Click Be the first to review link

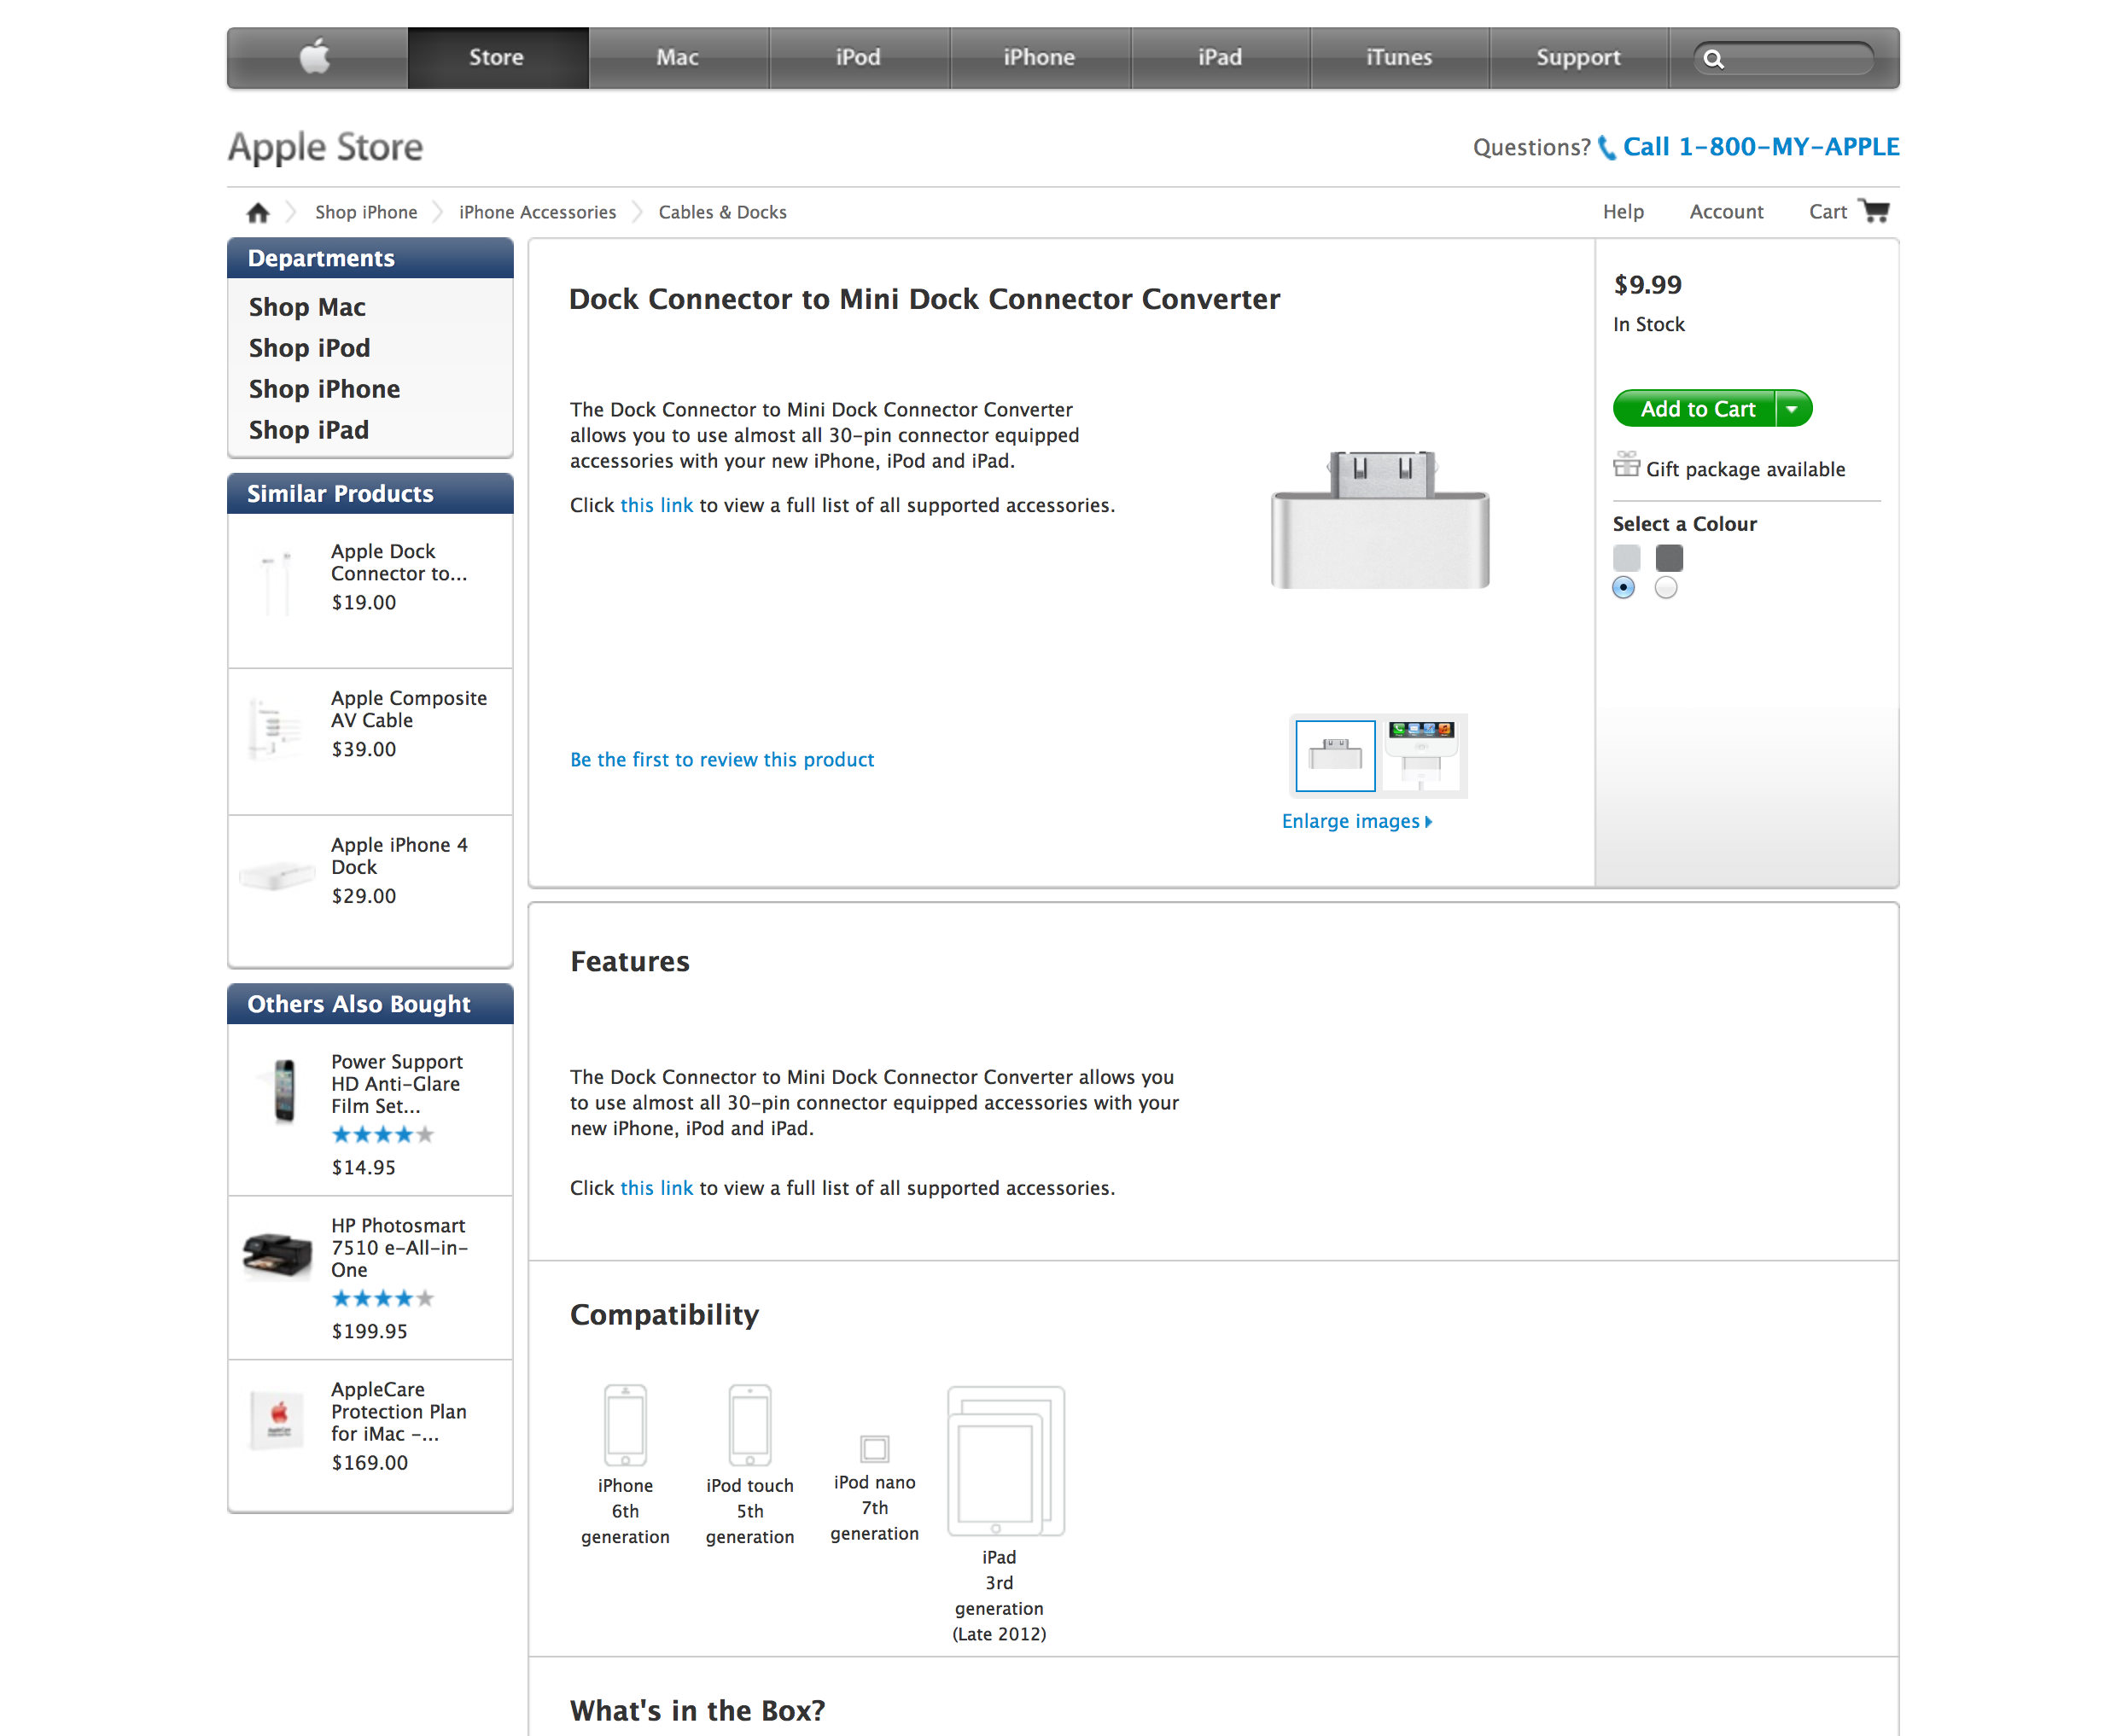tap(722, 759)
